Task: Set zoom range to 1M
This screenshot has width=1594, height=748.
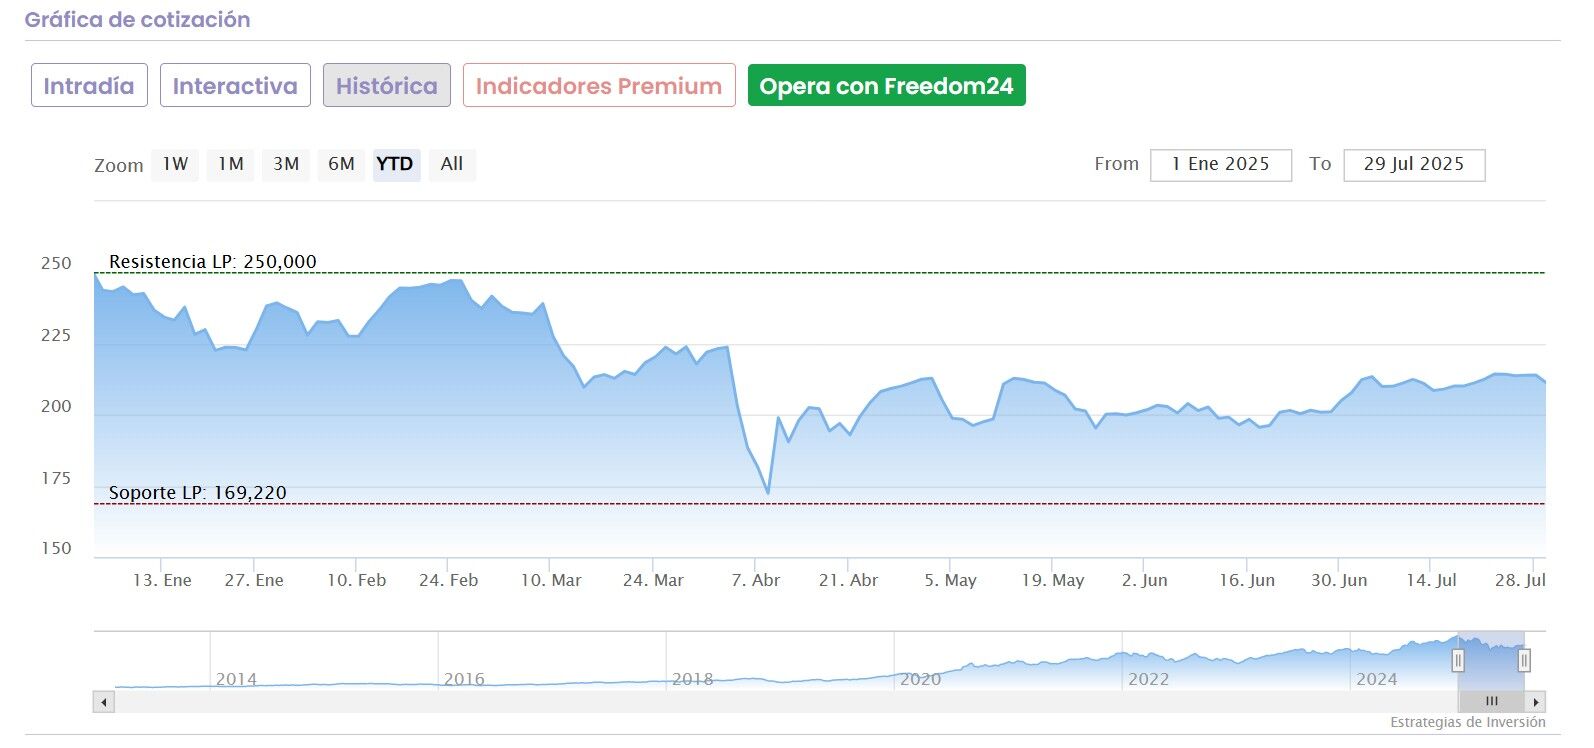Action: tap(231, 164)
